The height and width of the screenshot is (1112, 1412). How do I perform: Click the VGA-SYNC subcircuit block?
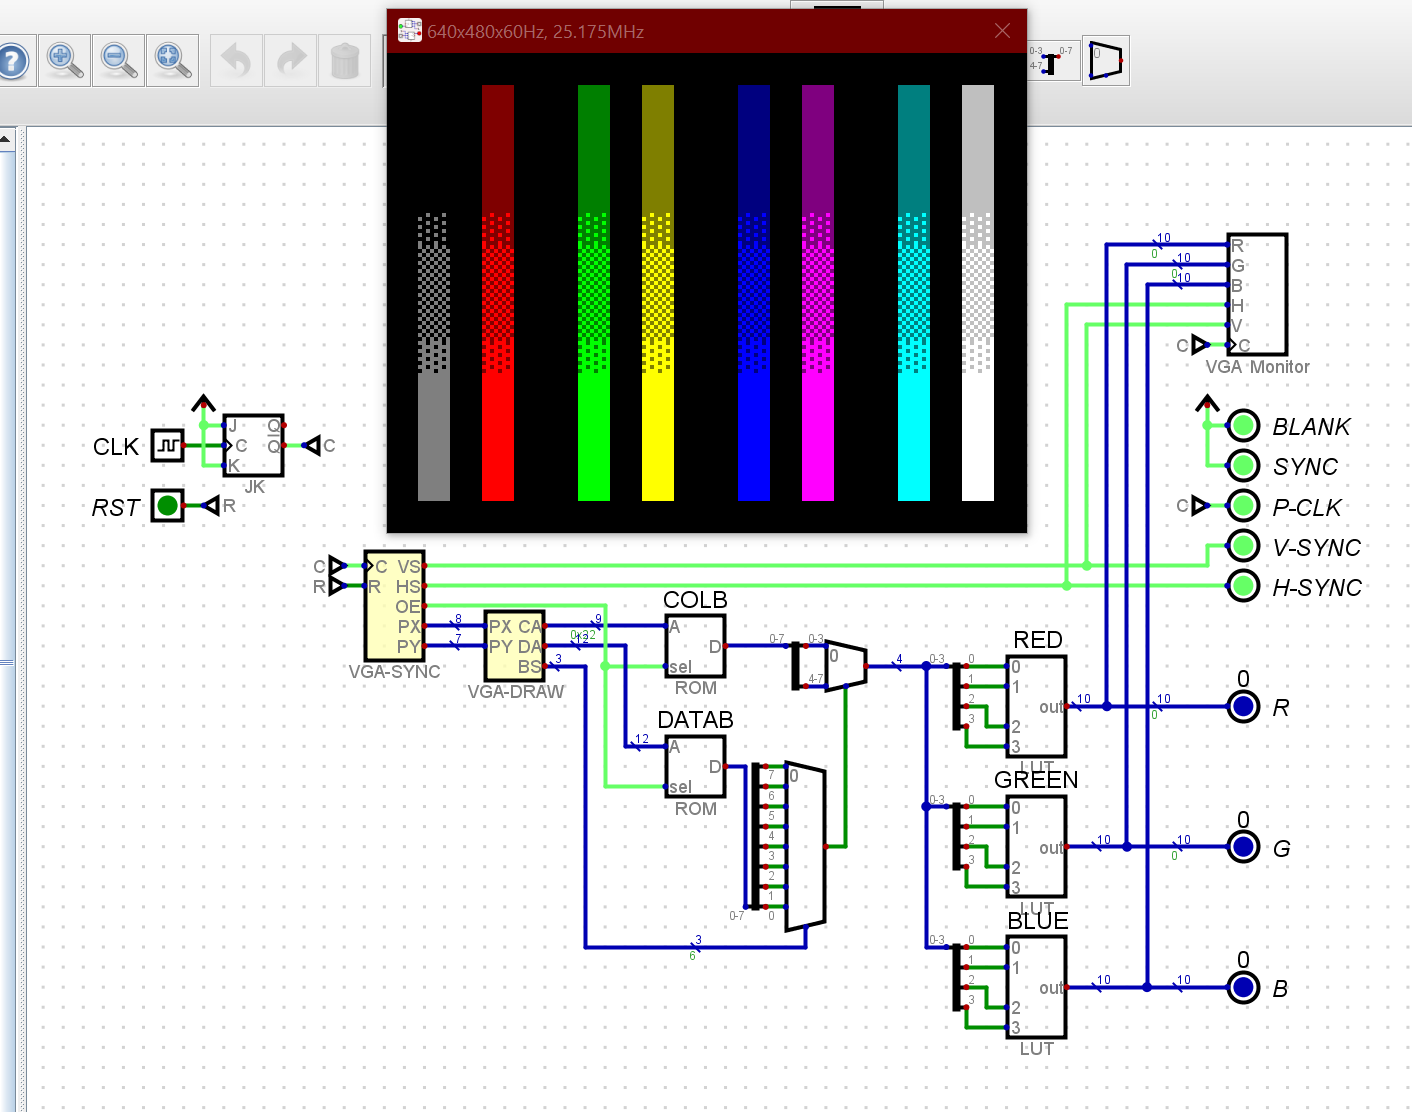(x=394, y=605)
